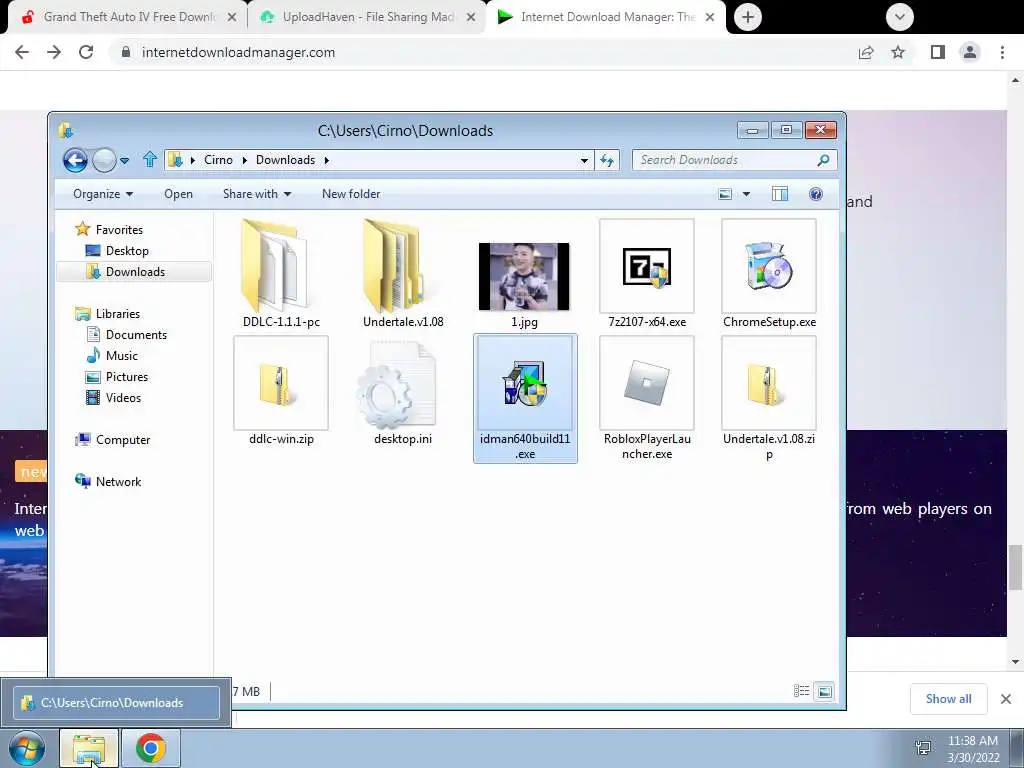The height and width of the screenshot is (768, 1024).
Task: Select Favorites in the navigation pane
Action: (119, 230)
